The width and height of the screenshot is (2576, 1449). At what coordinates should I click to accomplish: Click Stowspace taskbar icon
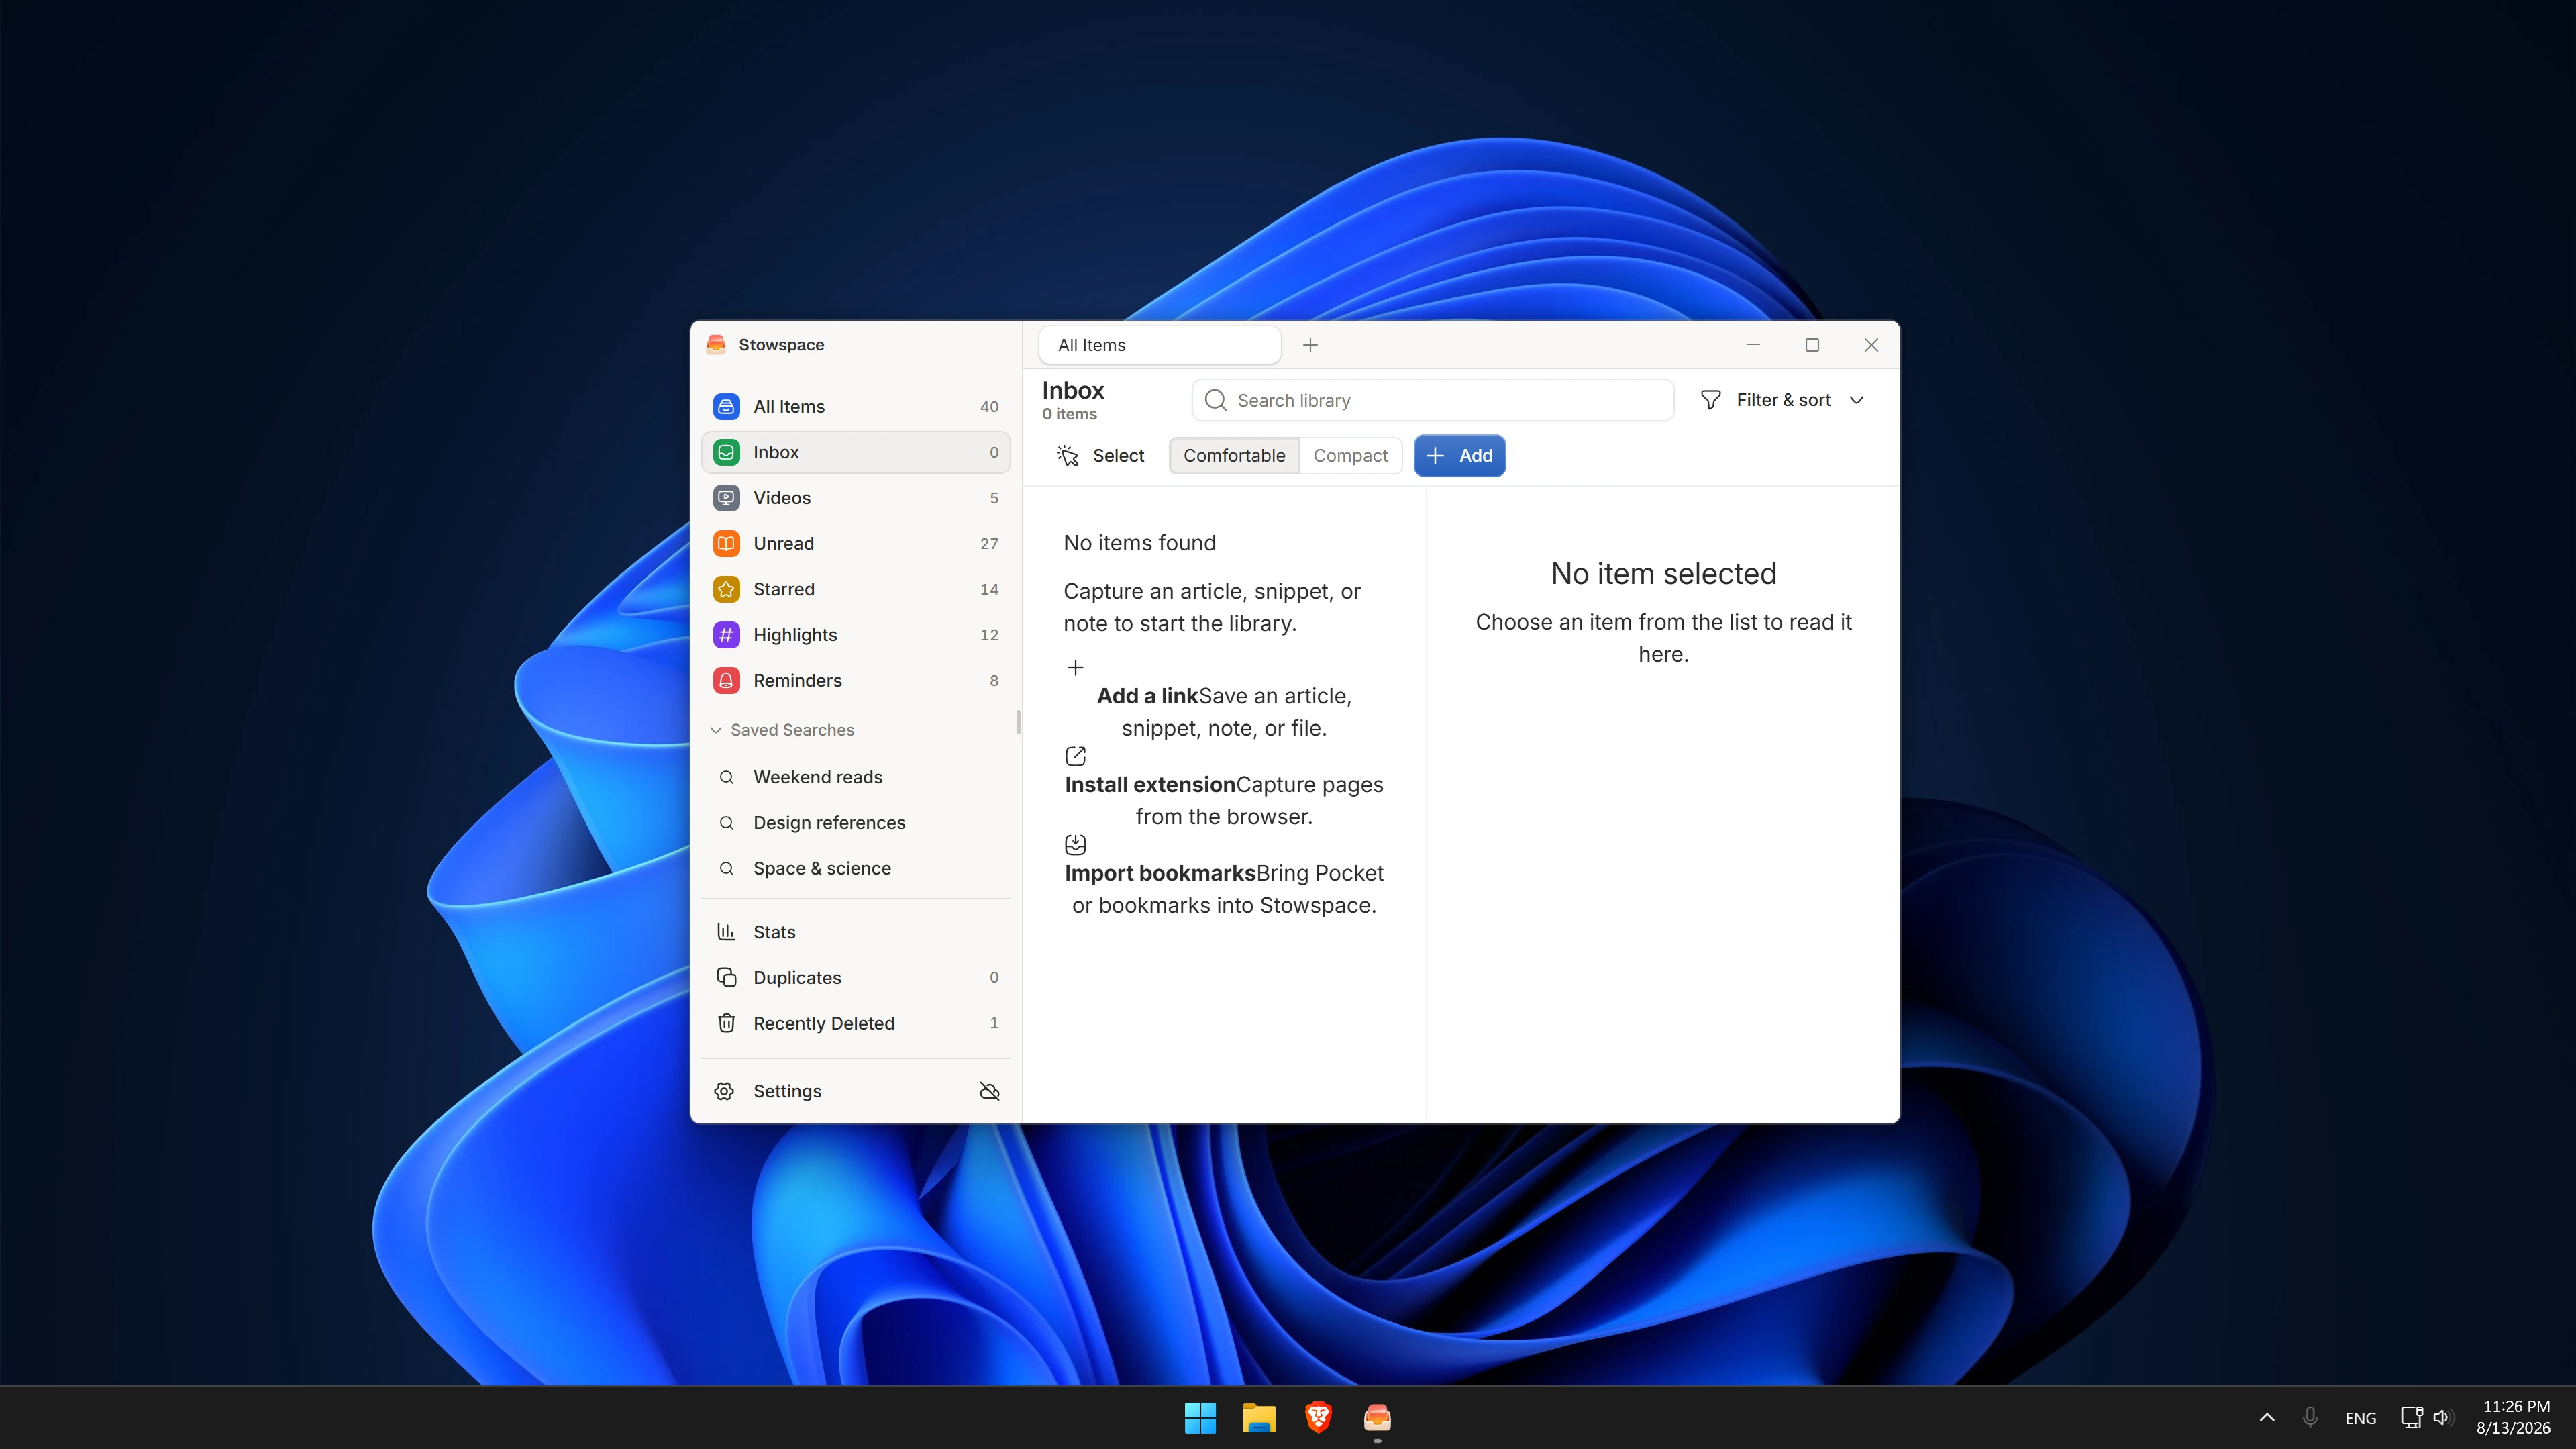point(1377,1417)
